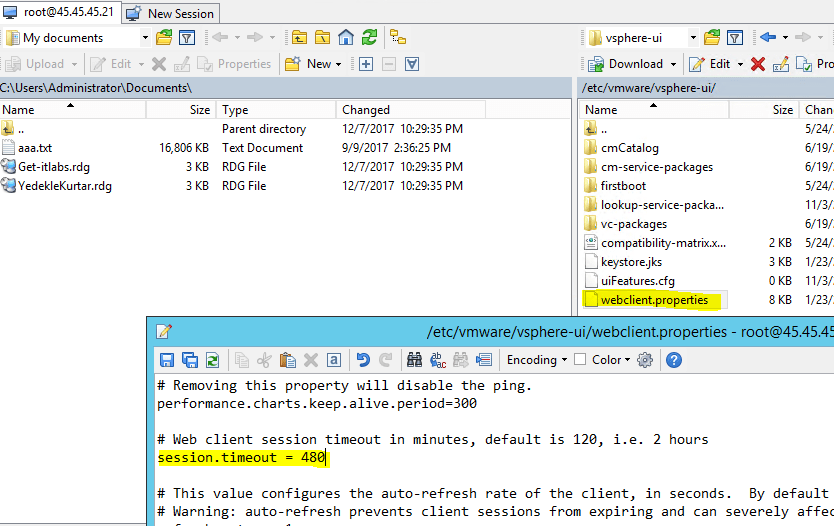Click the Replace text icon
This screenshot has height=526, width=834.
click(x=438, y=360)
